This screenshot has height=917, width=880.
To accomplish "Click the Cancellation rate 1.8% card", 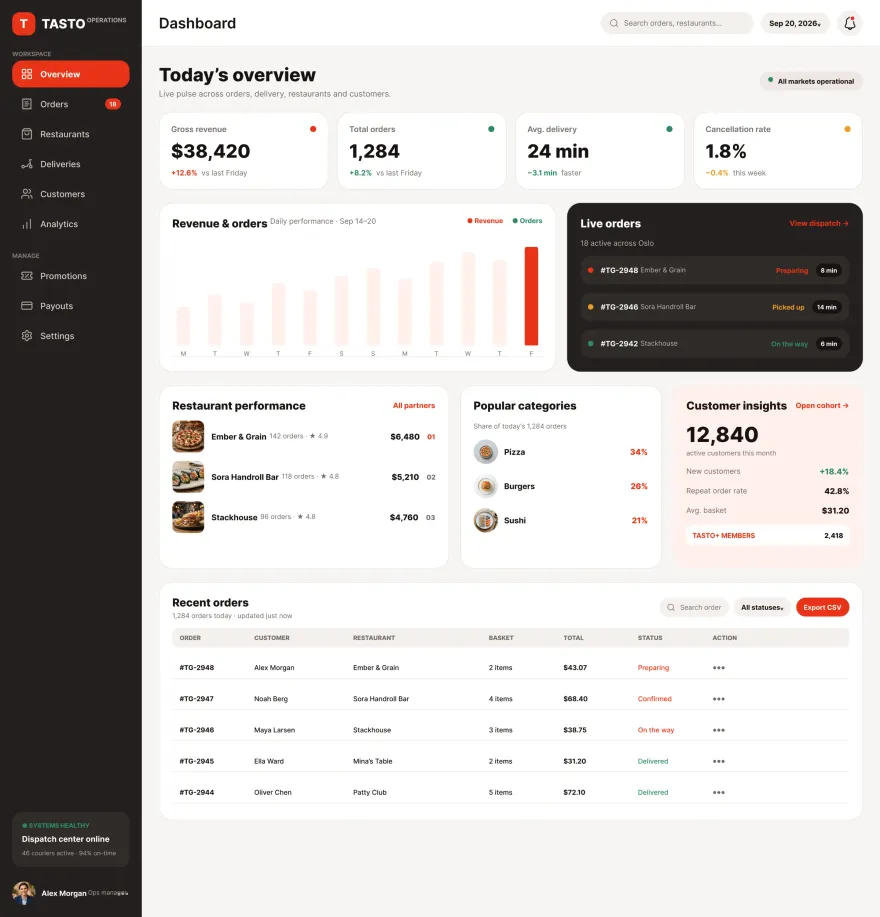I will 778,151.
